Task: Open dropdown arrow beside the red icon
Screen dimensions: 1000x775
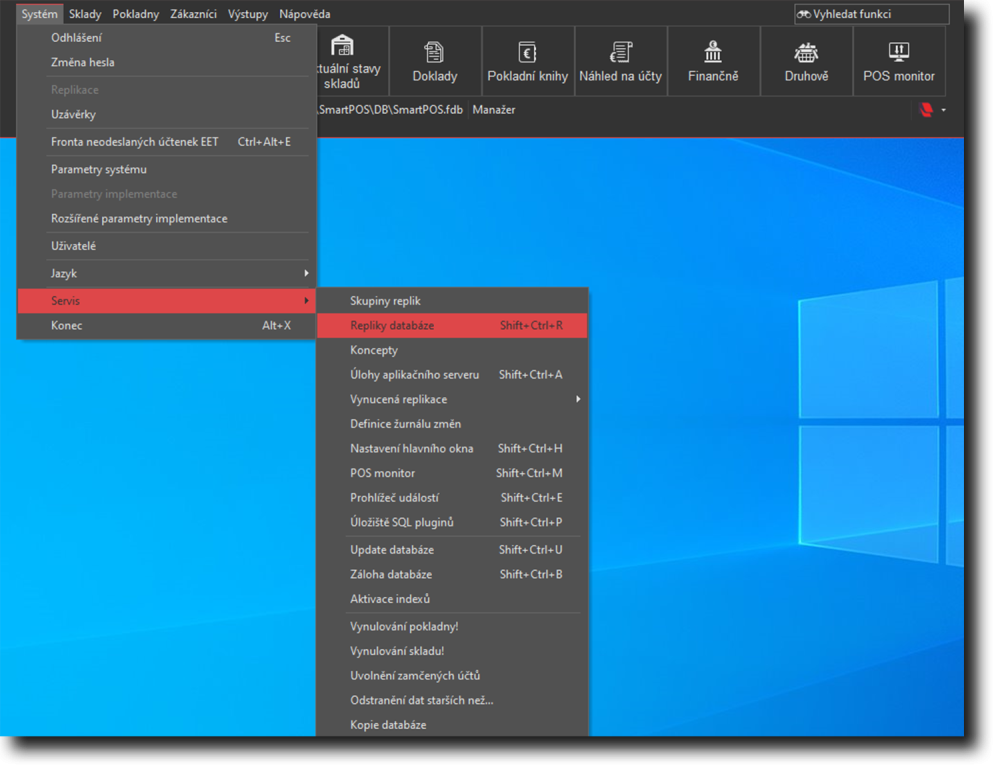Action: 943,110
